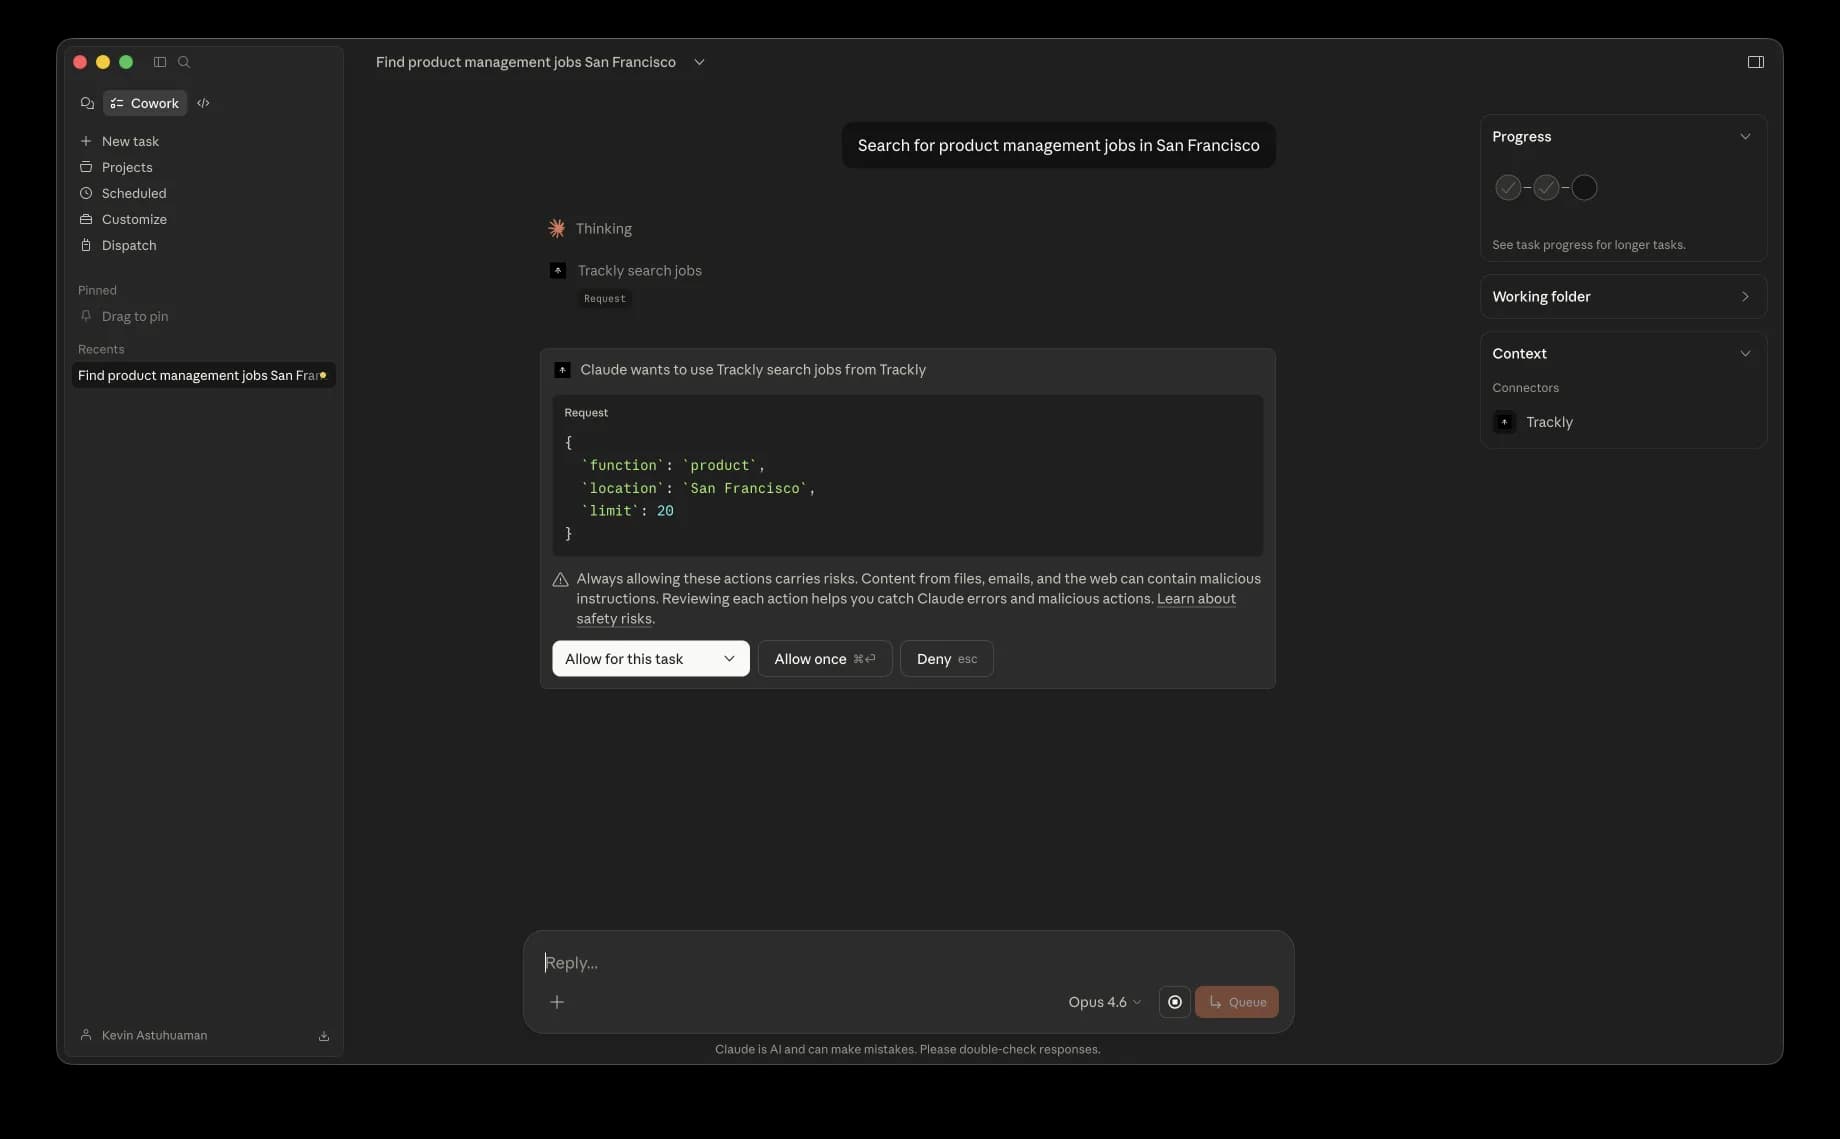Screen dimensions: 1840x1139
Task: Click the Allow once button
Action: click(824, 658)
